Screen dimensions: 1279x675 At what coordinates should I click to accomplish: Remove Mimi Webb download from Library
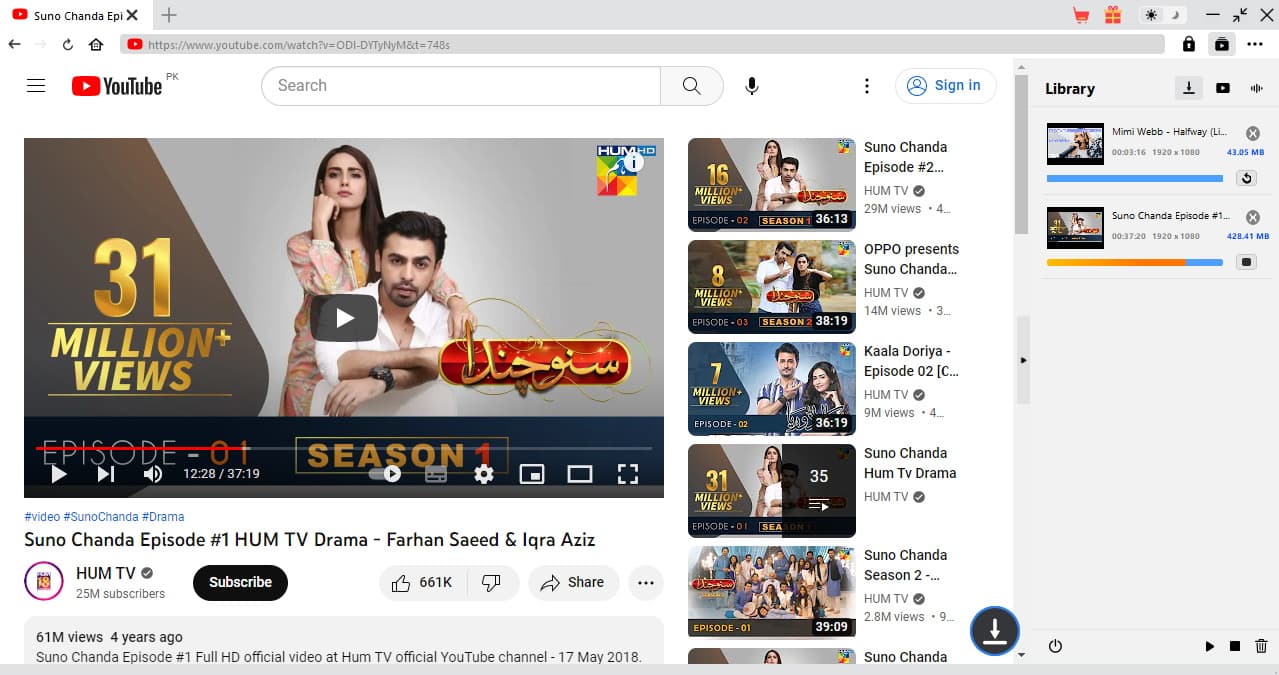click(1252, 133)
